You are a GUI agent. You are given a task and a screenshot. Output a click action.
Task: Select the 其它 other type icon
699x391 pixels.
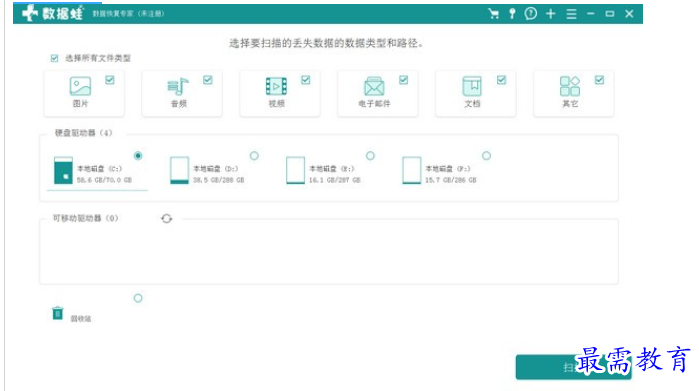tap(570, 86)
